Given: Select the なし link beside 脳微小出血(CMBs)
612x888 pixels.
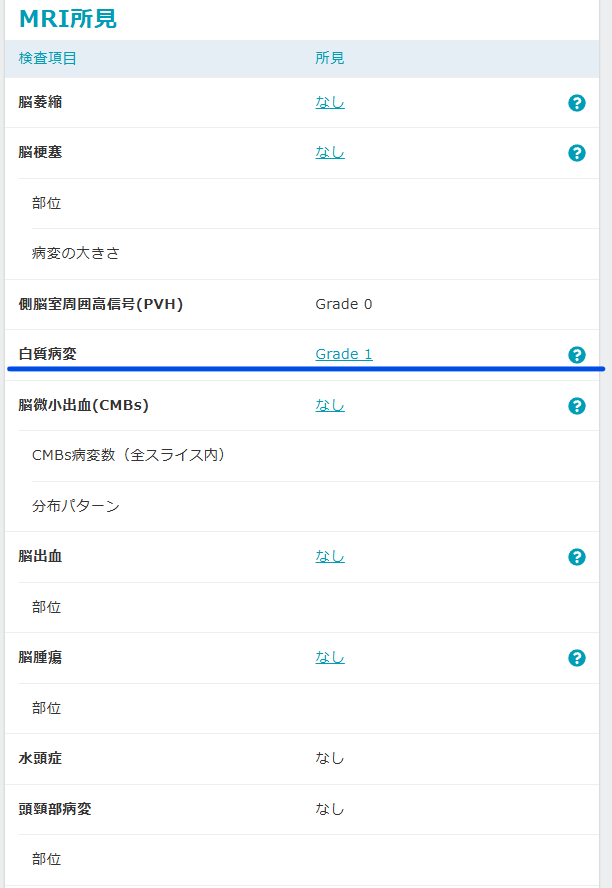Looking at the screenshot, I should [x=330, y=405].
